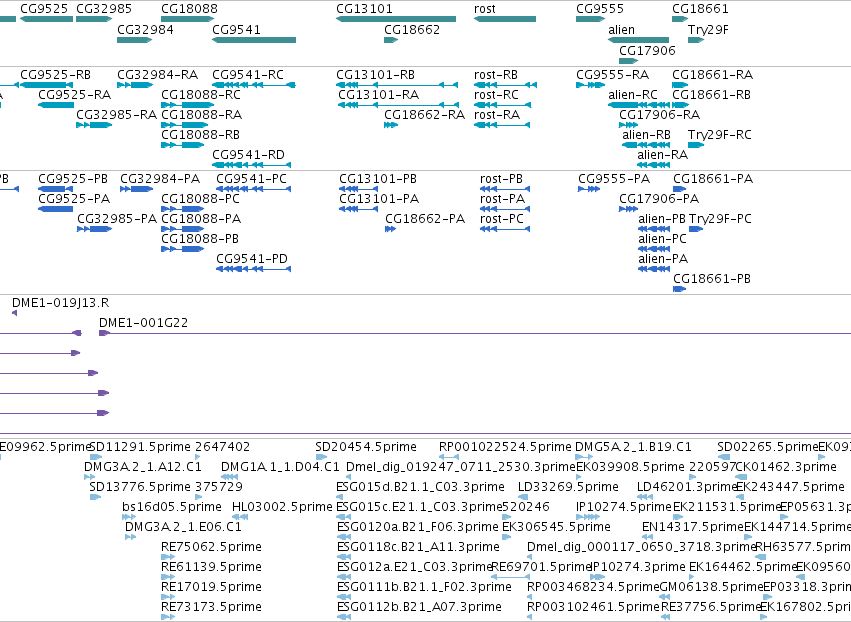Select the rost gene annotation bar

(x=505, y=19)
